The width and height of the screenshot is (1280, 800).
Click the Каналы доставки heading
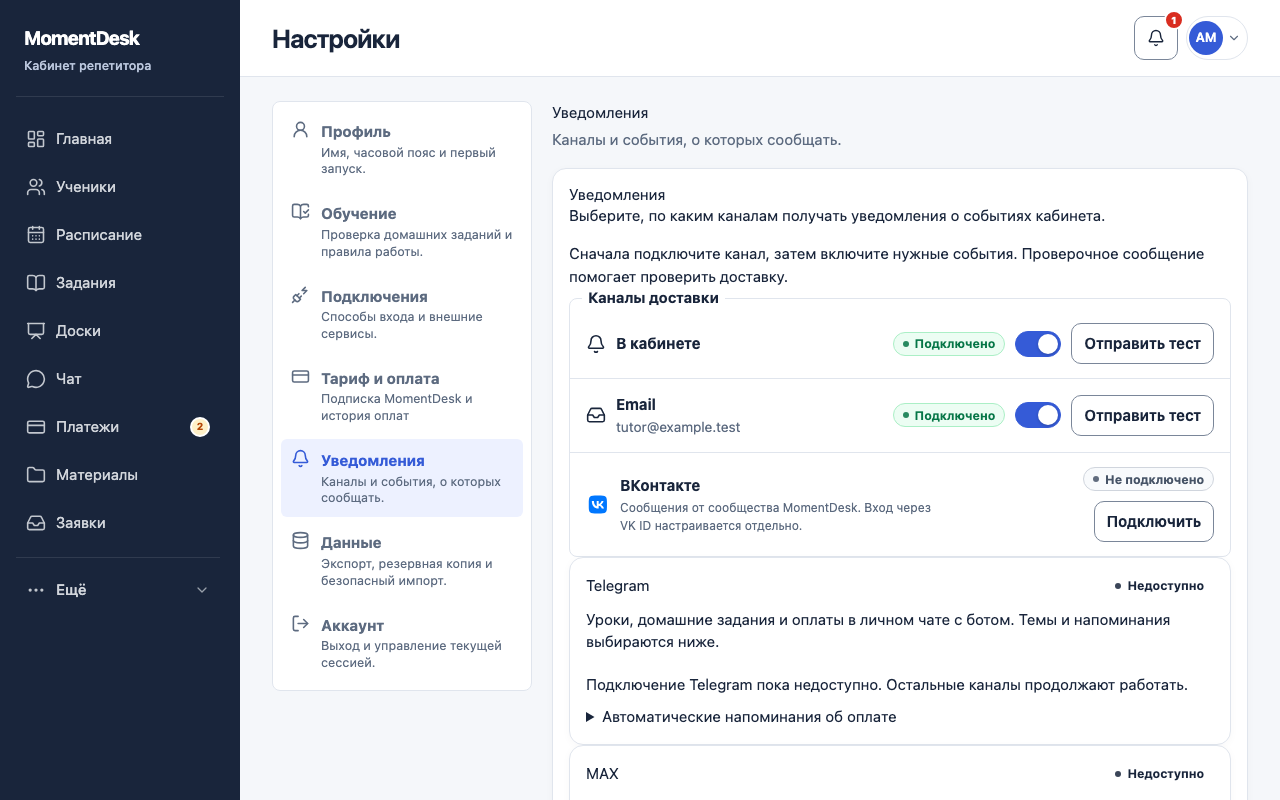[x=653, y=298]
